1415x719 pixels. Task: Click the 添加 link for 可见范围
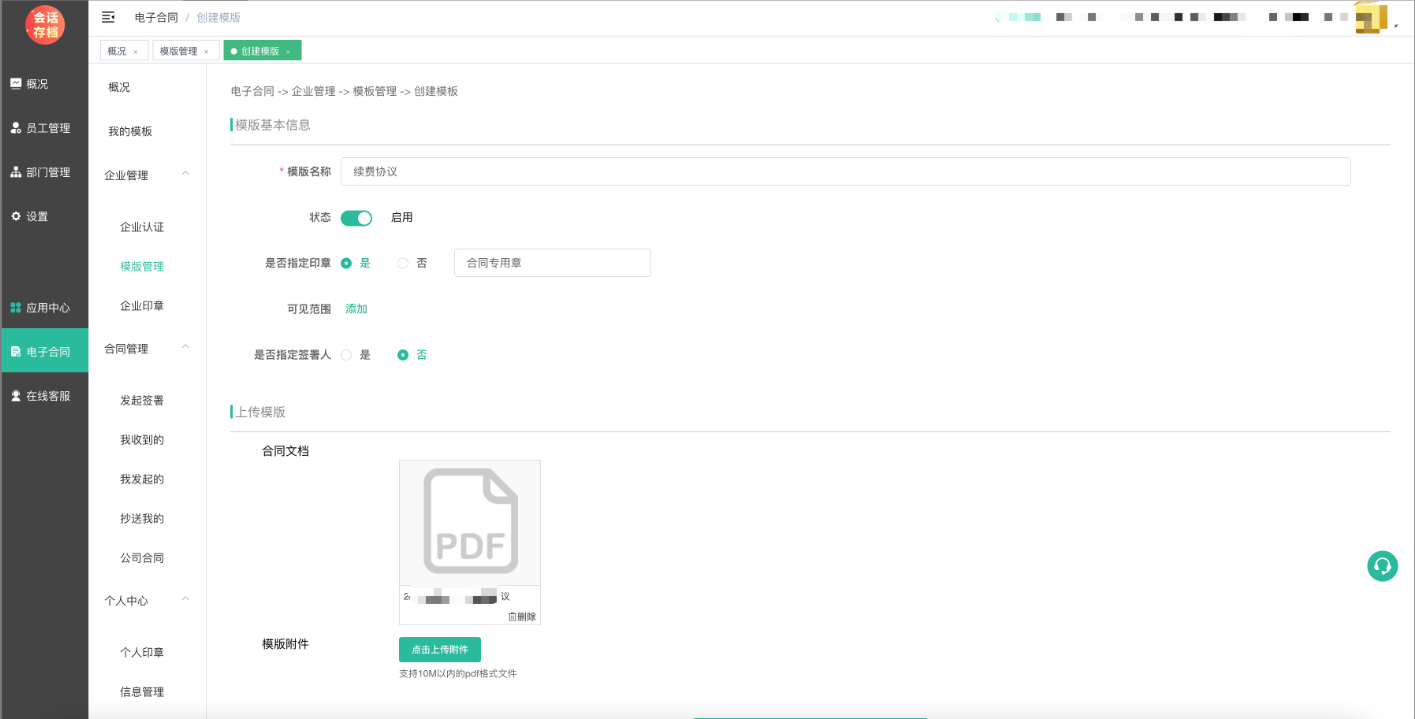point(356,309)
